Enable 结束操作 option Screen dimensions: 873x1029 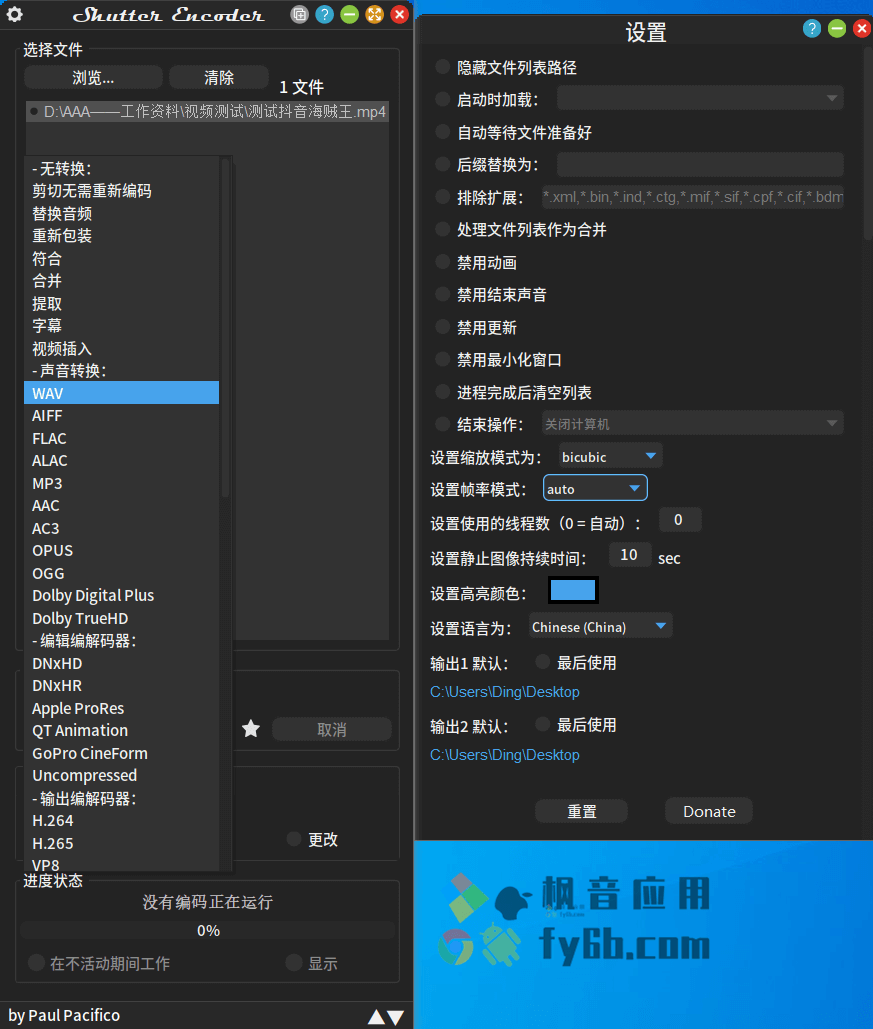pos(442,424)
